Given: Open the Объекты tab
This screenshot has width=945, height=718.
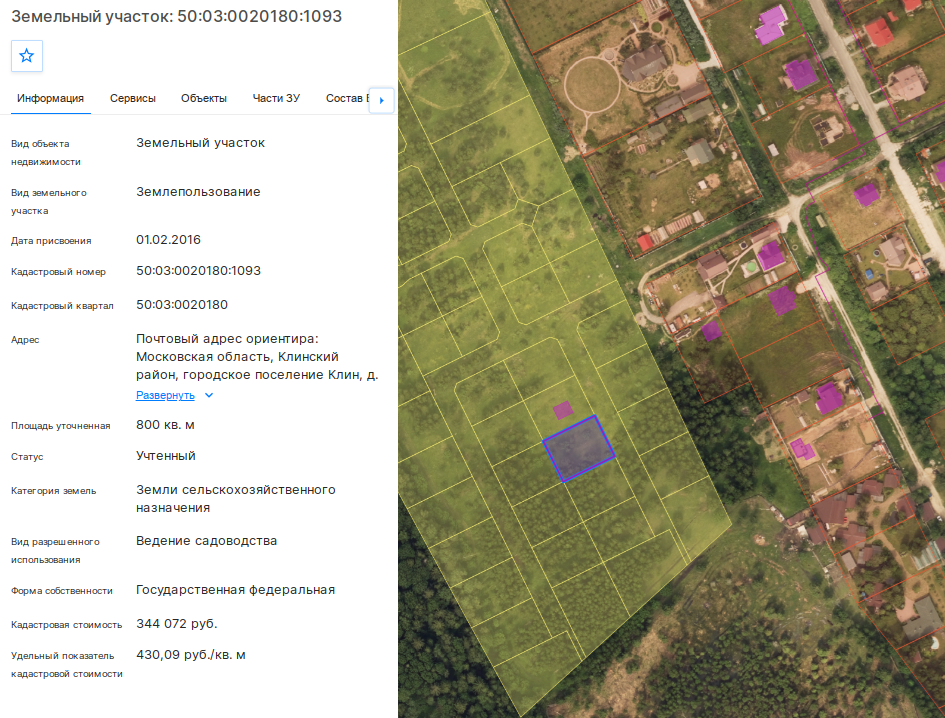Looking at the screenshot, I should click(x=204, y=98).
